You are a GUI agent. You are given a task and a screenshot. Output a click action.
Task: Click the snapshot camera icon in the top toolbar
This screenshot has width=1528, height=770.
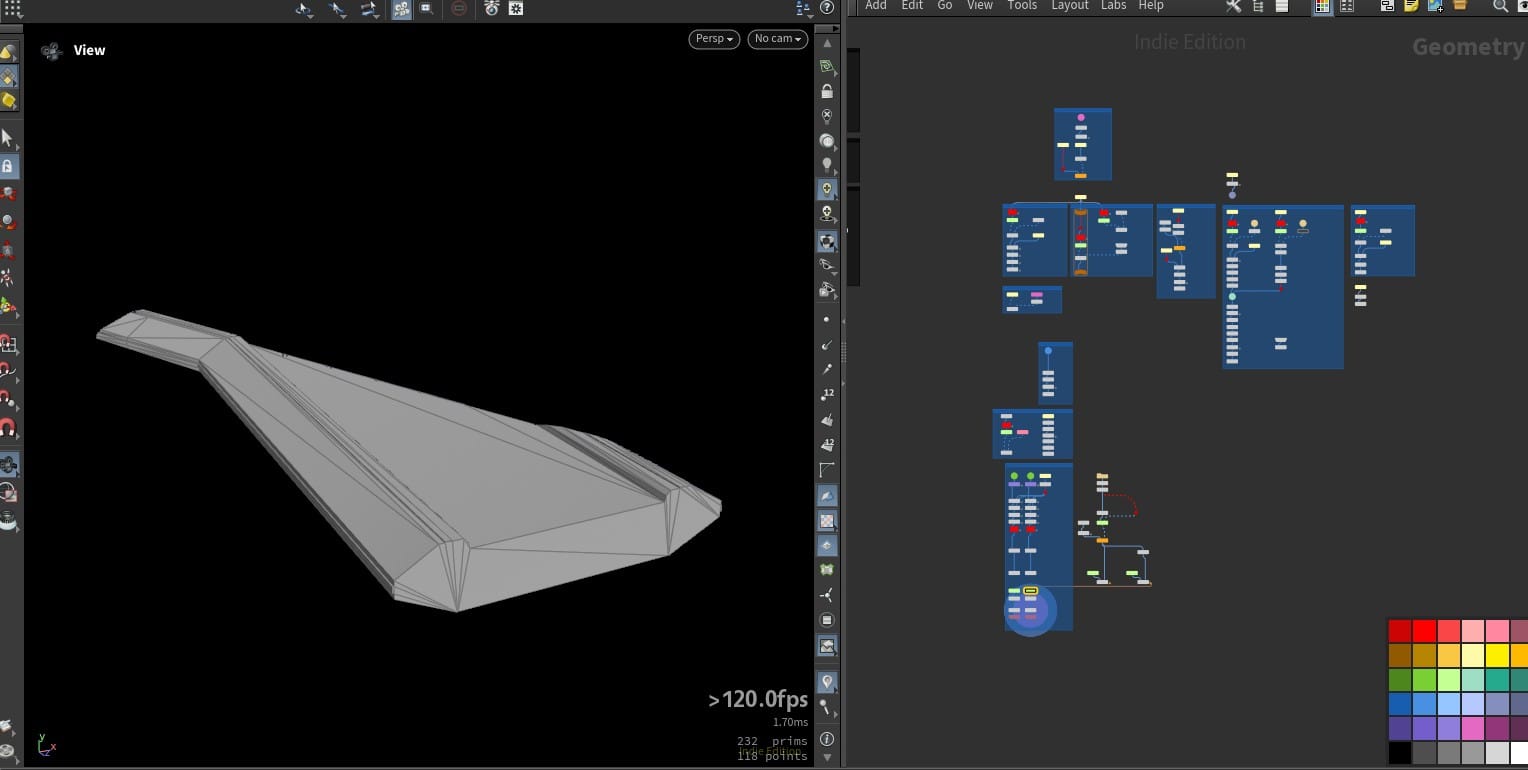point(426,9)
